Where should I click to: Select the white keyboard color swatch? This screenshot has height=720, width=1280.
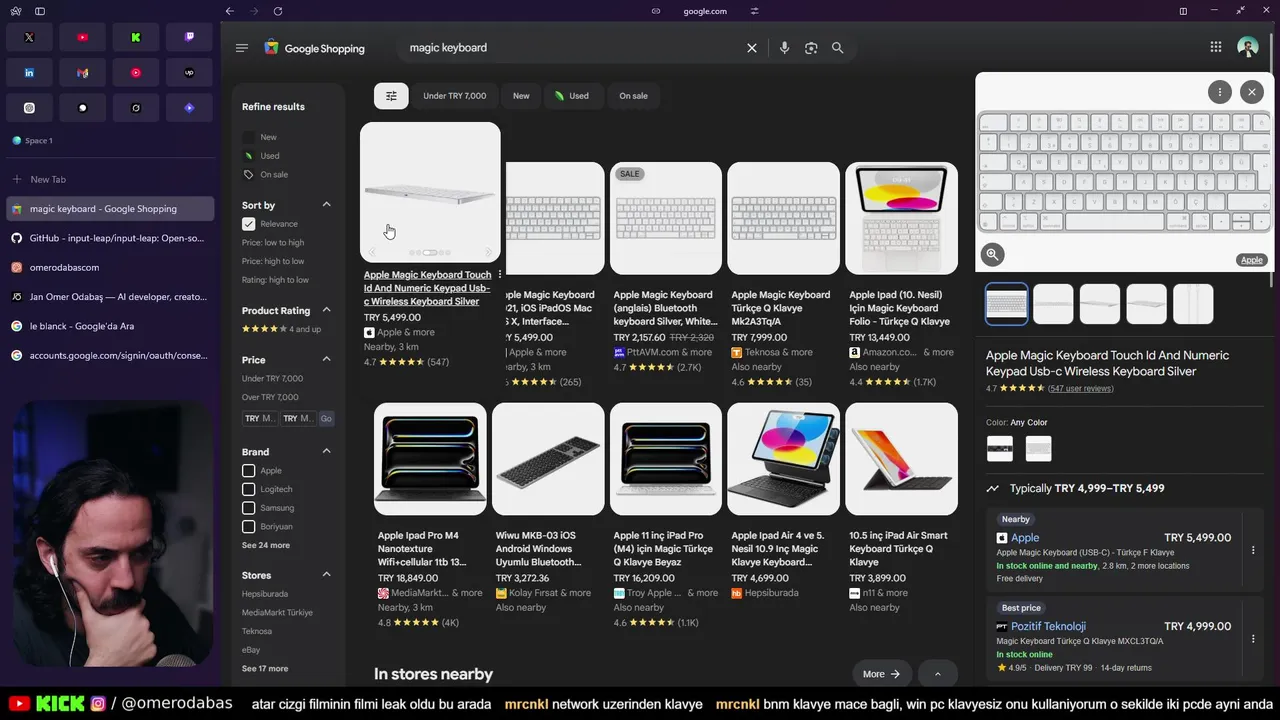point(1039,448)
